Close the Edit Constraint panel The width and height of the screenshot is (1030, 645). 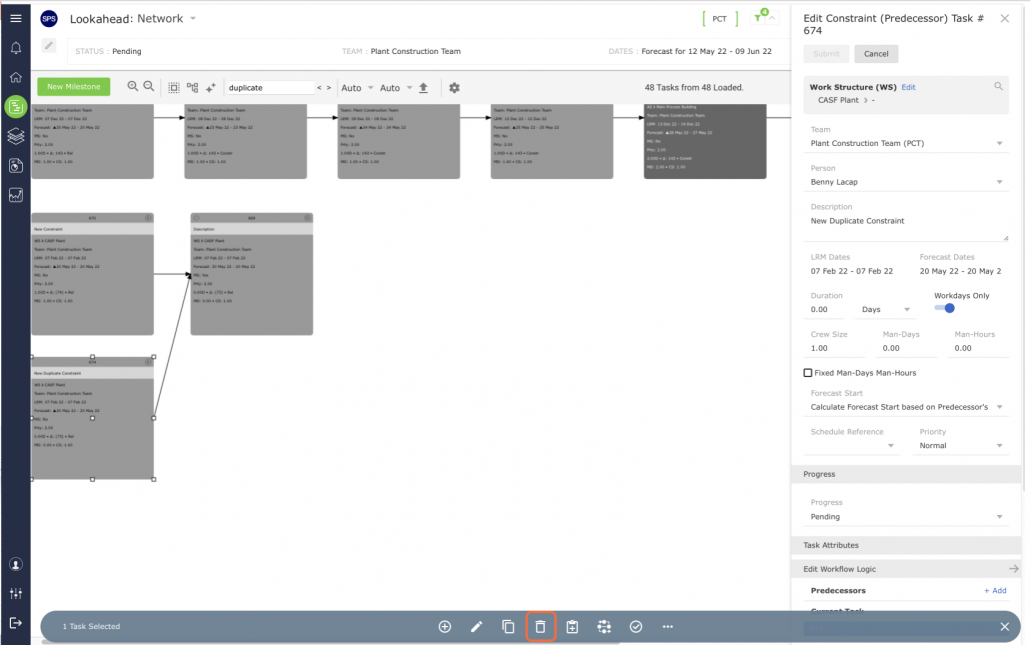coord(1004,18)
